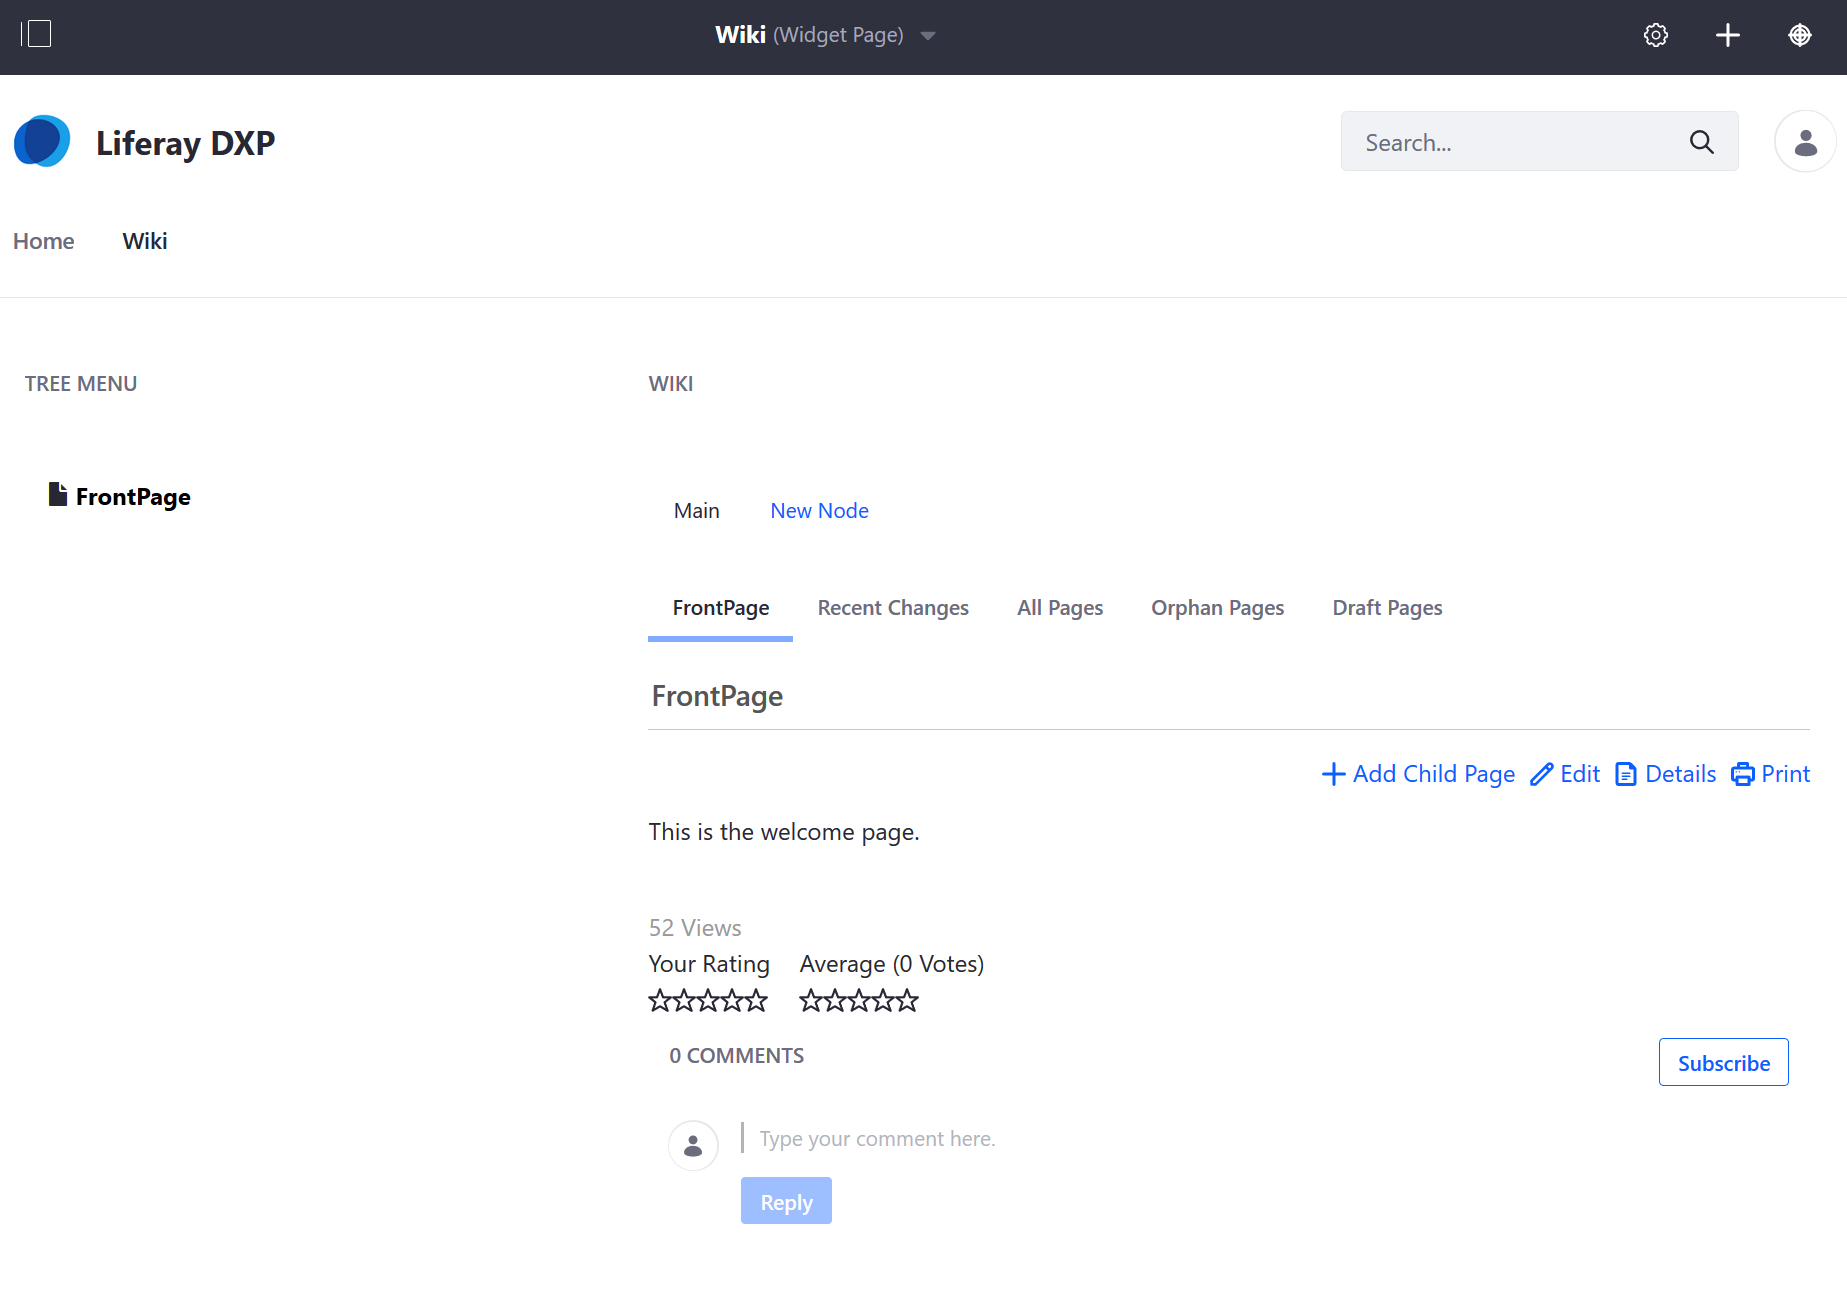Switch to FrontPage tab
Screen dimensions: 1847x1312
click(x=721, y=608)
